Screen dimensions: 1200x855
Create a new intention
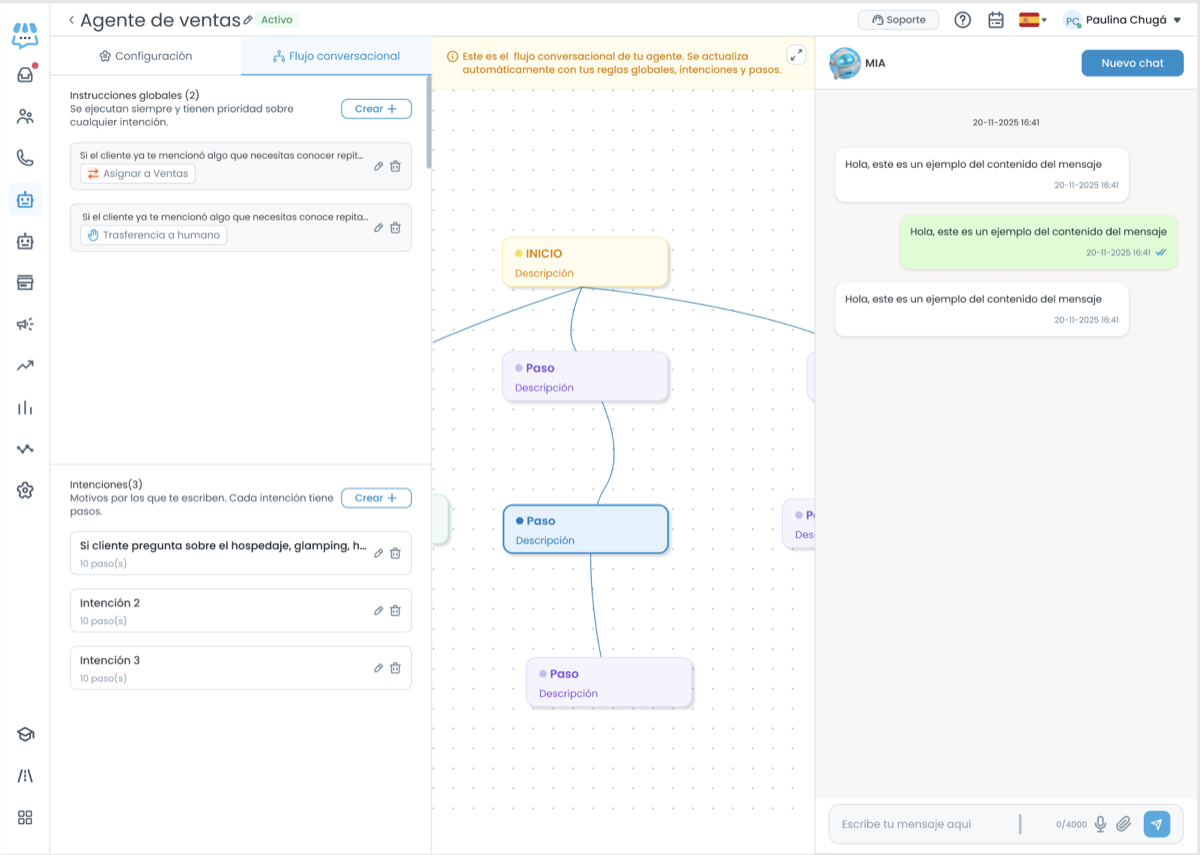tap(376, 498)
